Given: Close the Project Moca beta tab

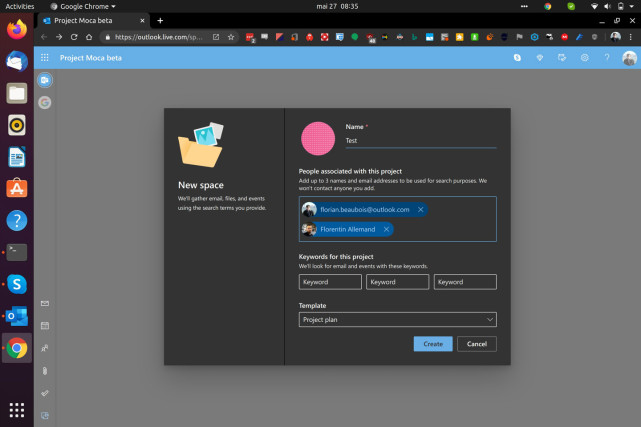Looking at the screenshot, I should 142,20.
